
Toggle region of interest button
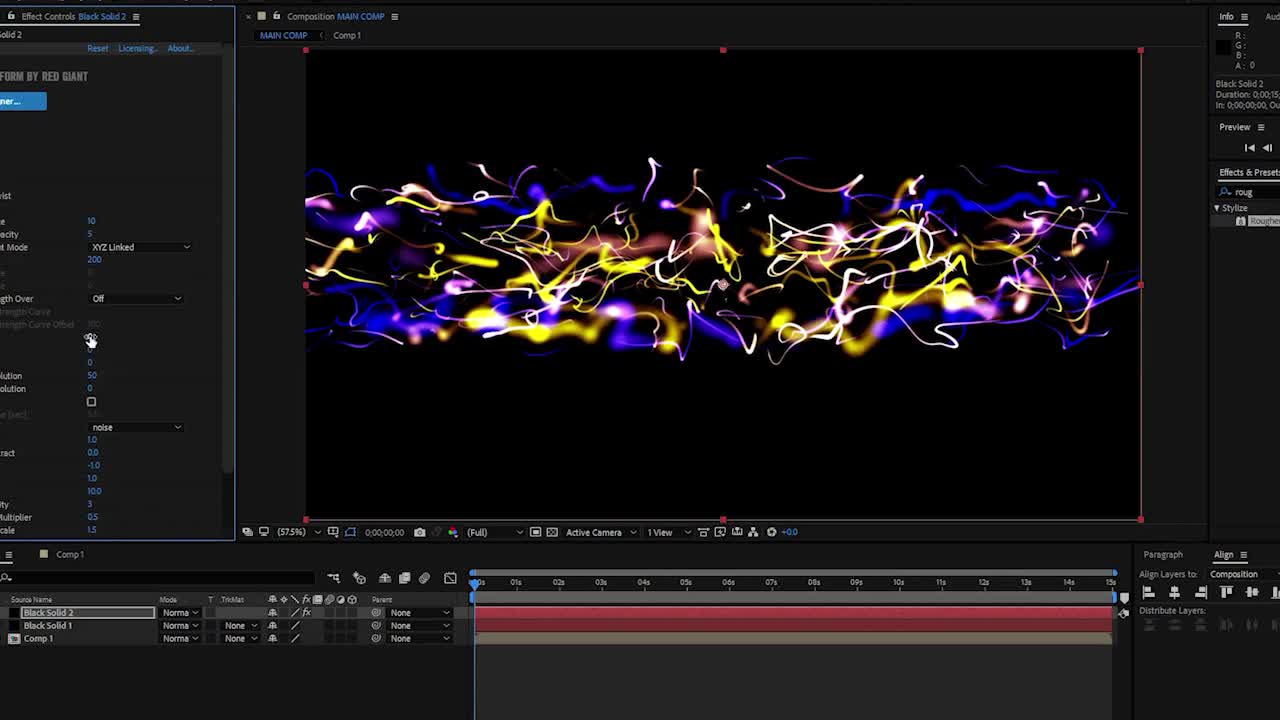[536, 532]
